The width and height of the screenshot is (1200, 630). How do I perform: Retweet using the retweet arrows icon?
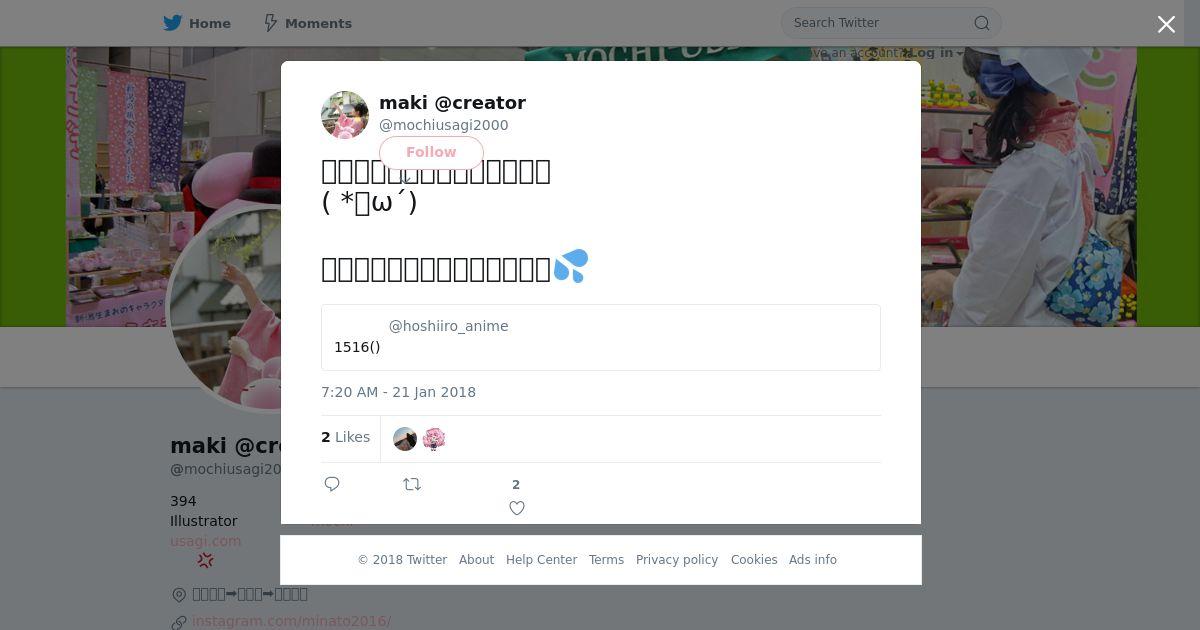pyautogui.click(x=412, y=484)
